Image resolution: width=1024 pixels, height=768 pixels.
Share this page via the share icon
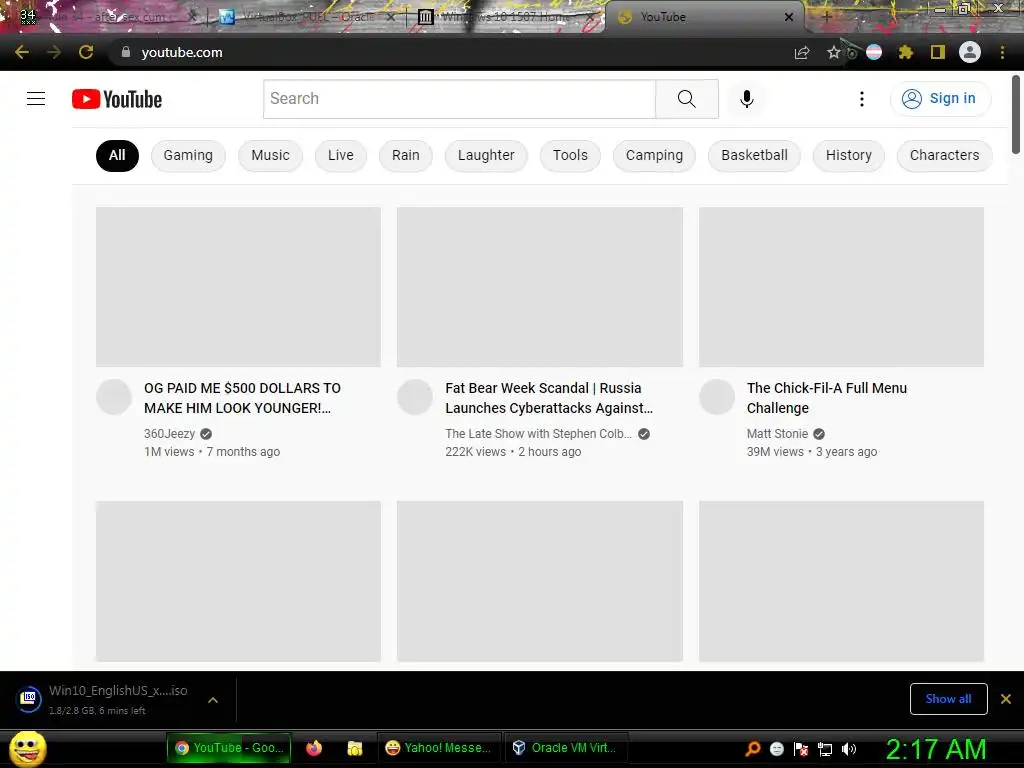[x=802, y=53]
